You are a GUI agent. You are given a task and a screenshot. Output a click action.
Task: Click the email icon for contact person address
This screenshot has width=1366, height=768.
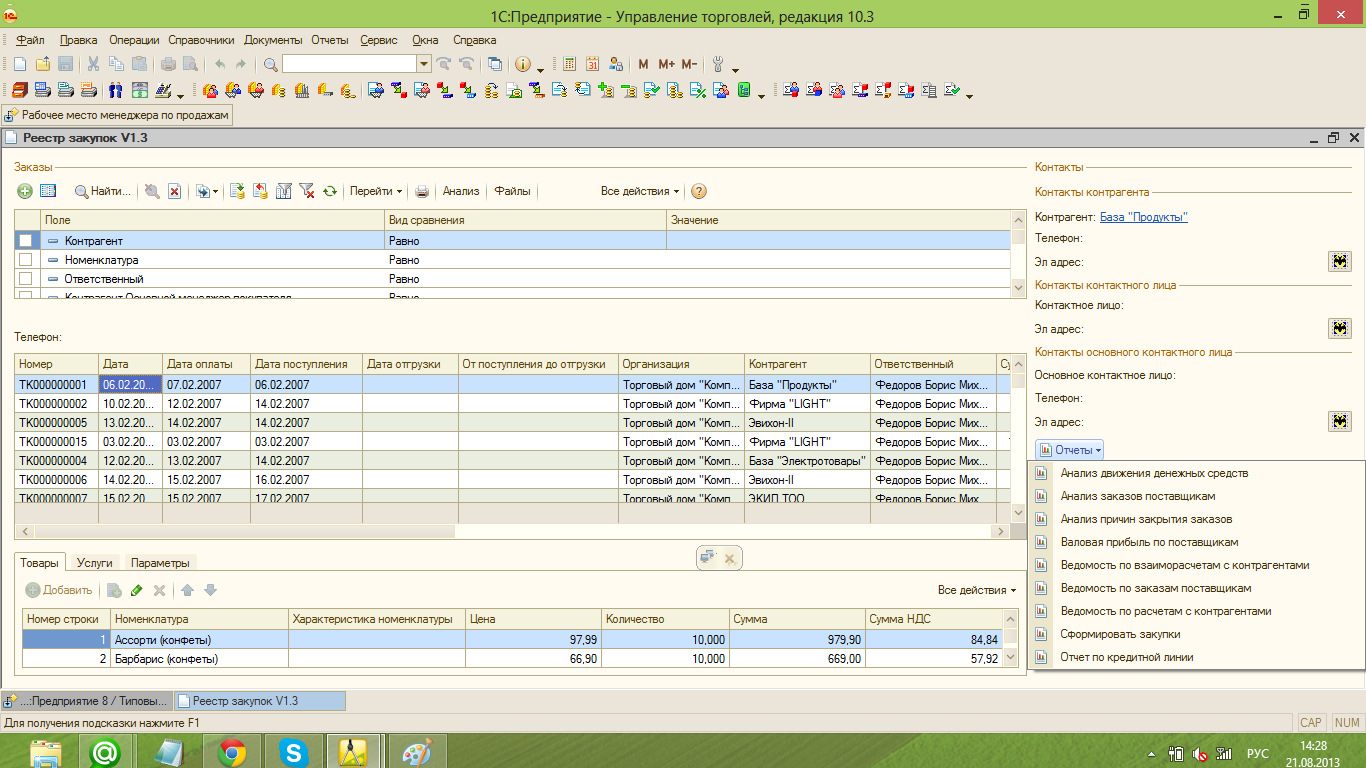point(1340,328)
